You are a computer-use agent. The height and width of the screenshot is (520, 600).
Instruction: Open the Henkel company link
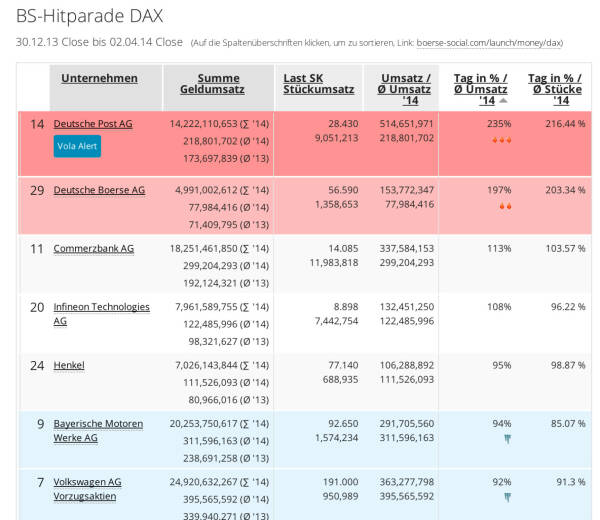(69, 365)
